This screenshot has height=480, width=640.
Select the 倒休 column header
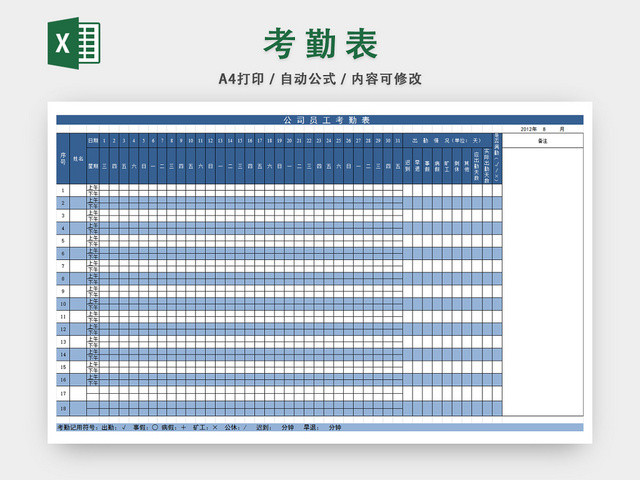[x=457, y=166]
